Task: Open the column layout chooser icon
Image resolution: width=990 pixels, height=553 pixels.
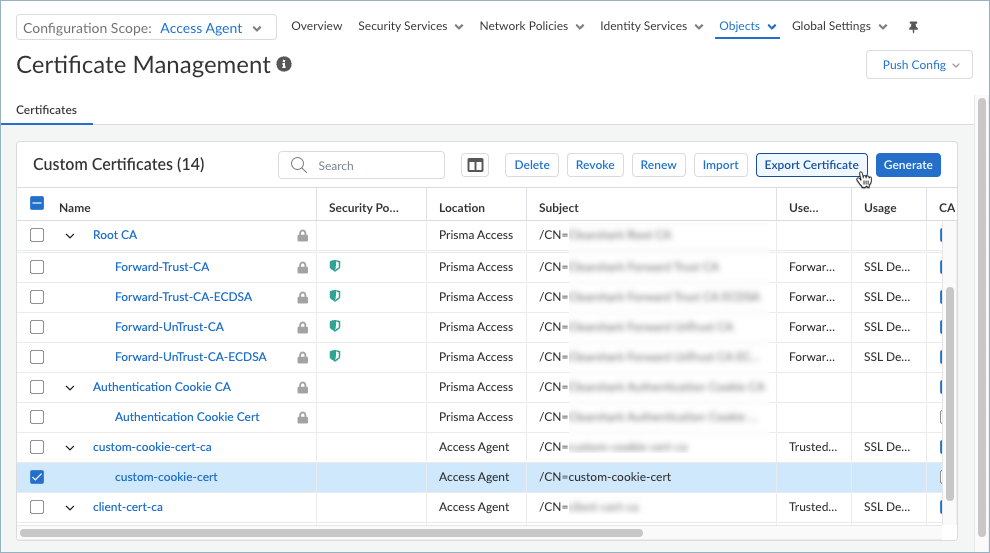Action: [x=475, y=165]
